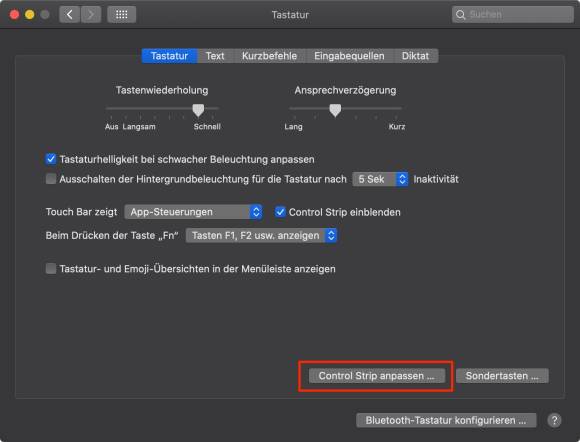Open the 5 Sek inactivity dropdown
This screenshot has width=580, height=442.
[x=380, y=179]
